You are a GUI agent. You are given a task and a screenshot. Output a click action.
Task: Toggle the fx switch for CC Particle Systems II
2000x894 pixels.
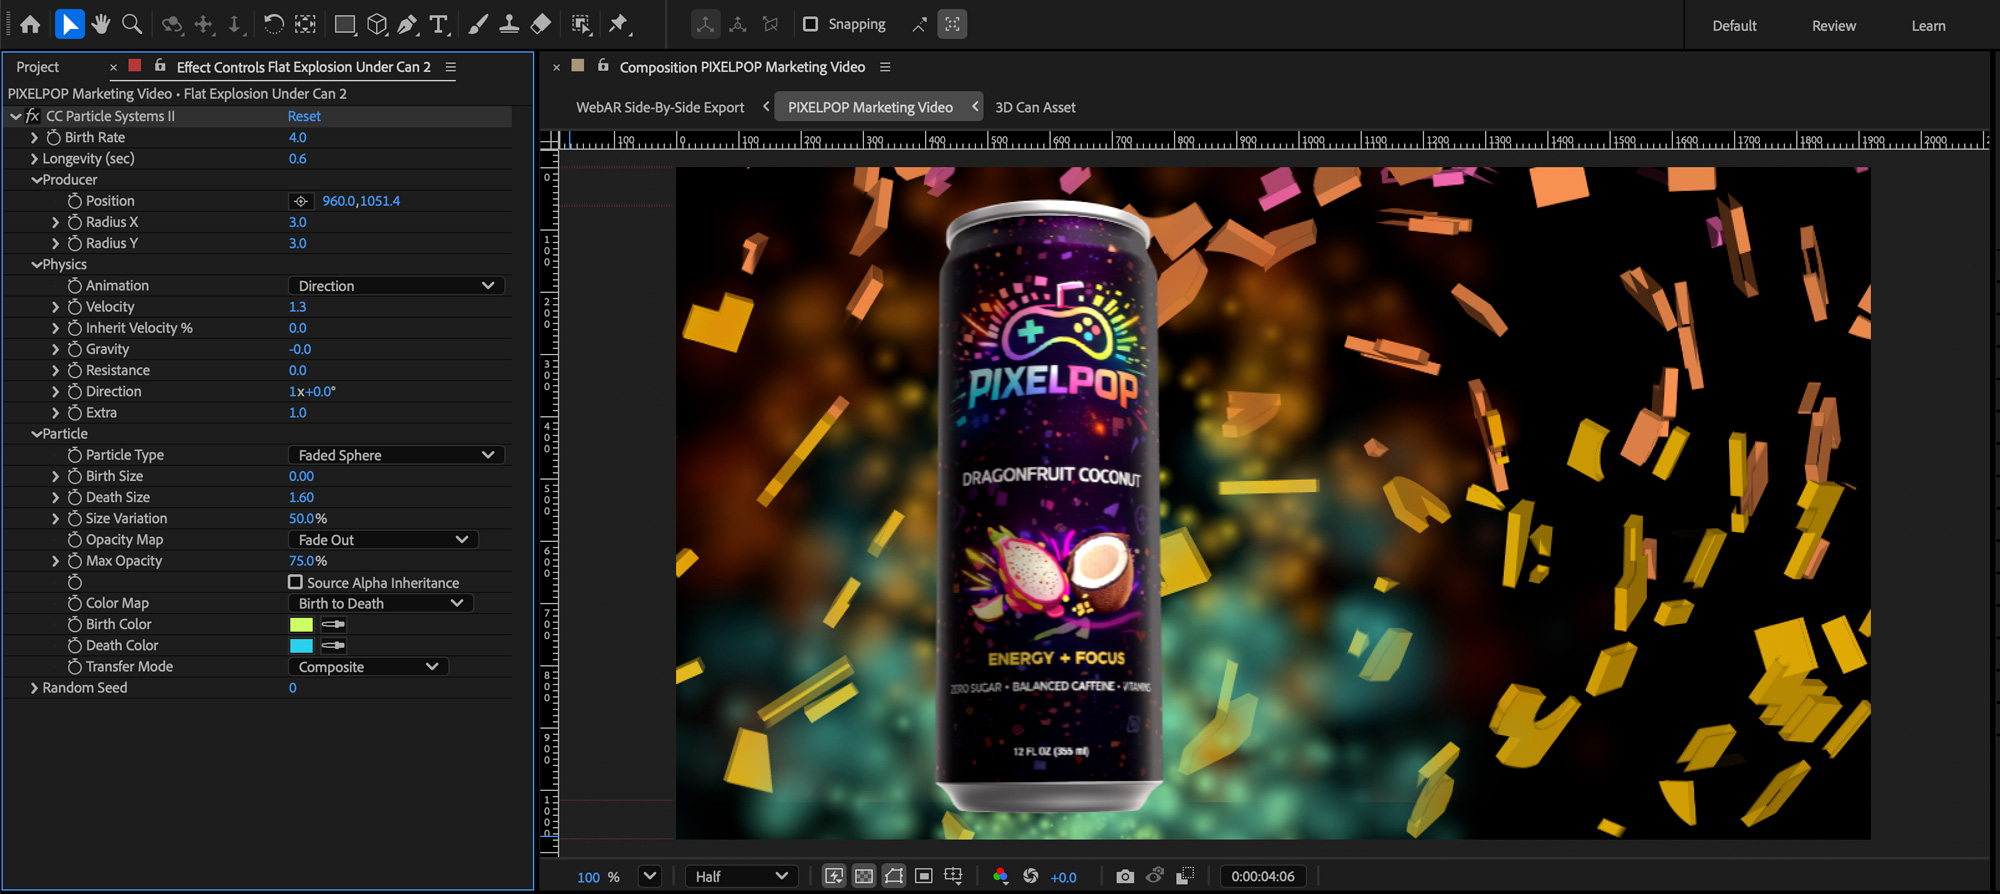coord(32,116)
